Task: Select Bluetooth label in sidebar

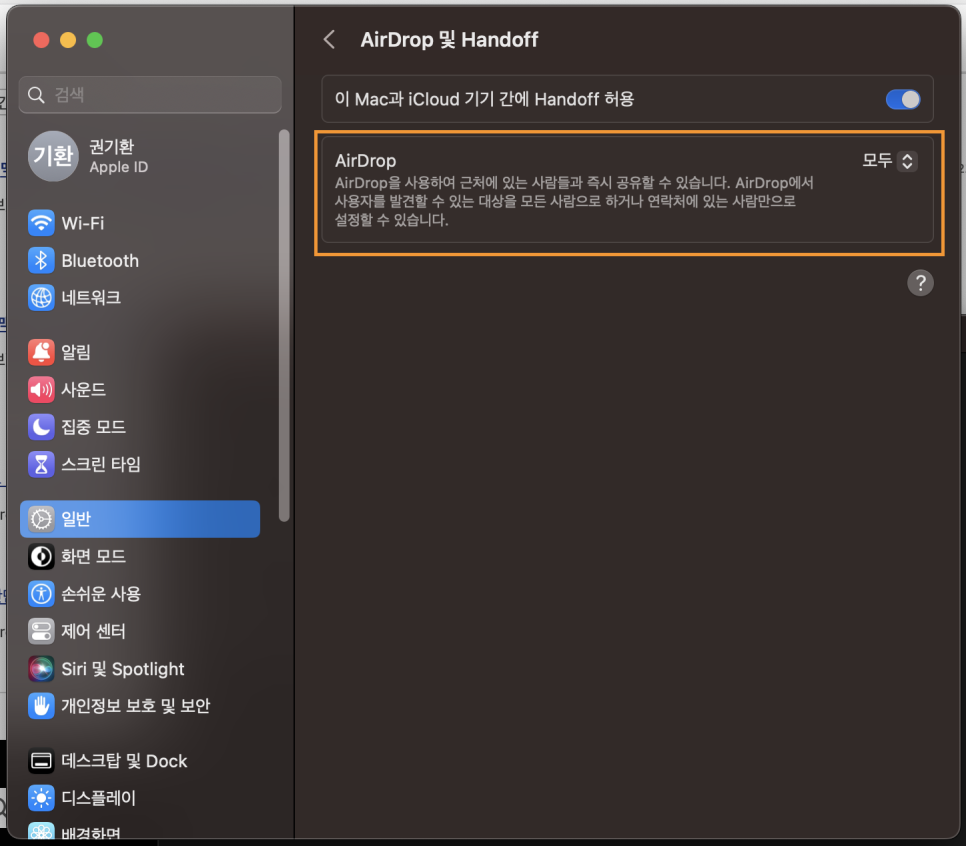Action: 100,261
